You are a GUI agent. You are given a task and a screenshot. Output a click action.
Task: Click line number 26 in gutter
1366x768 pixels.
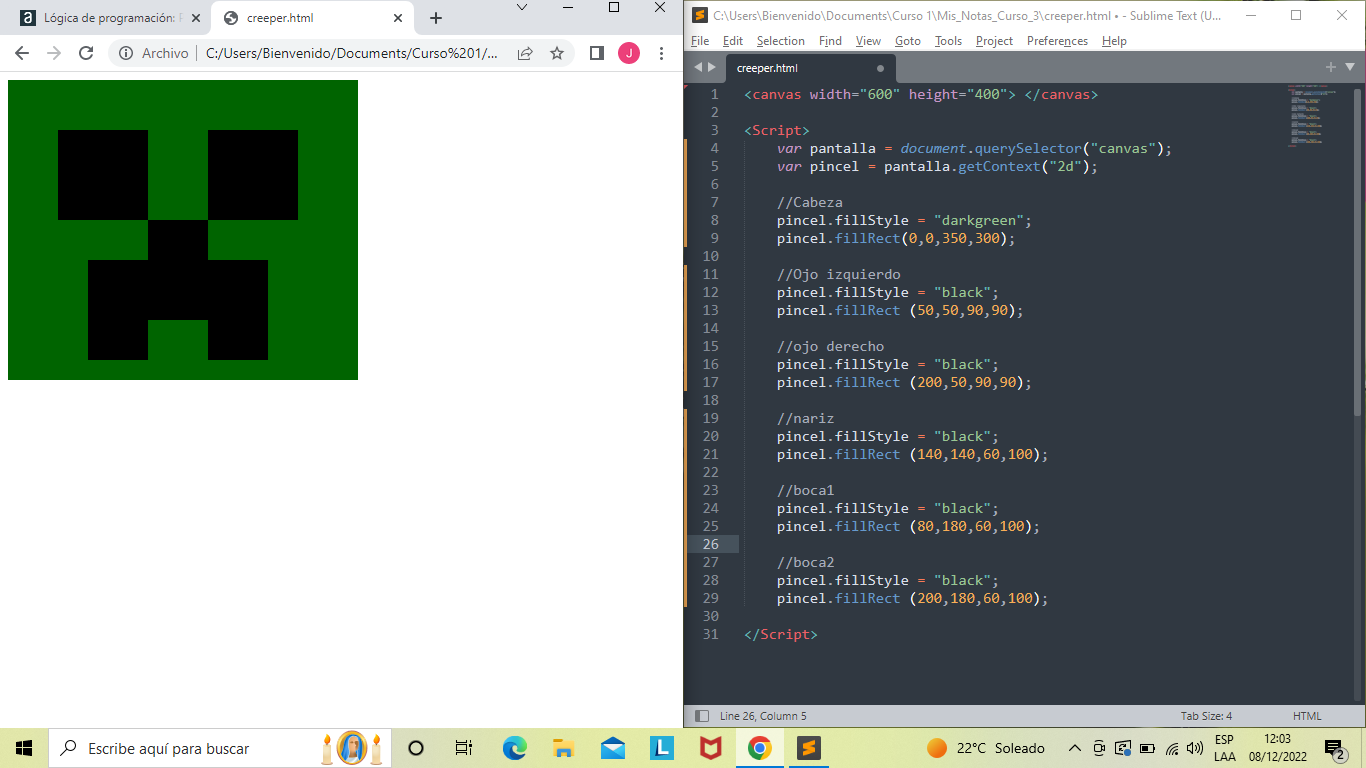711,544
